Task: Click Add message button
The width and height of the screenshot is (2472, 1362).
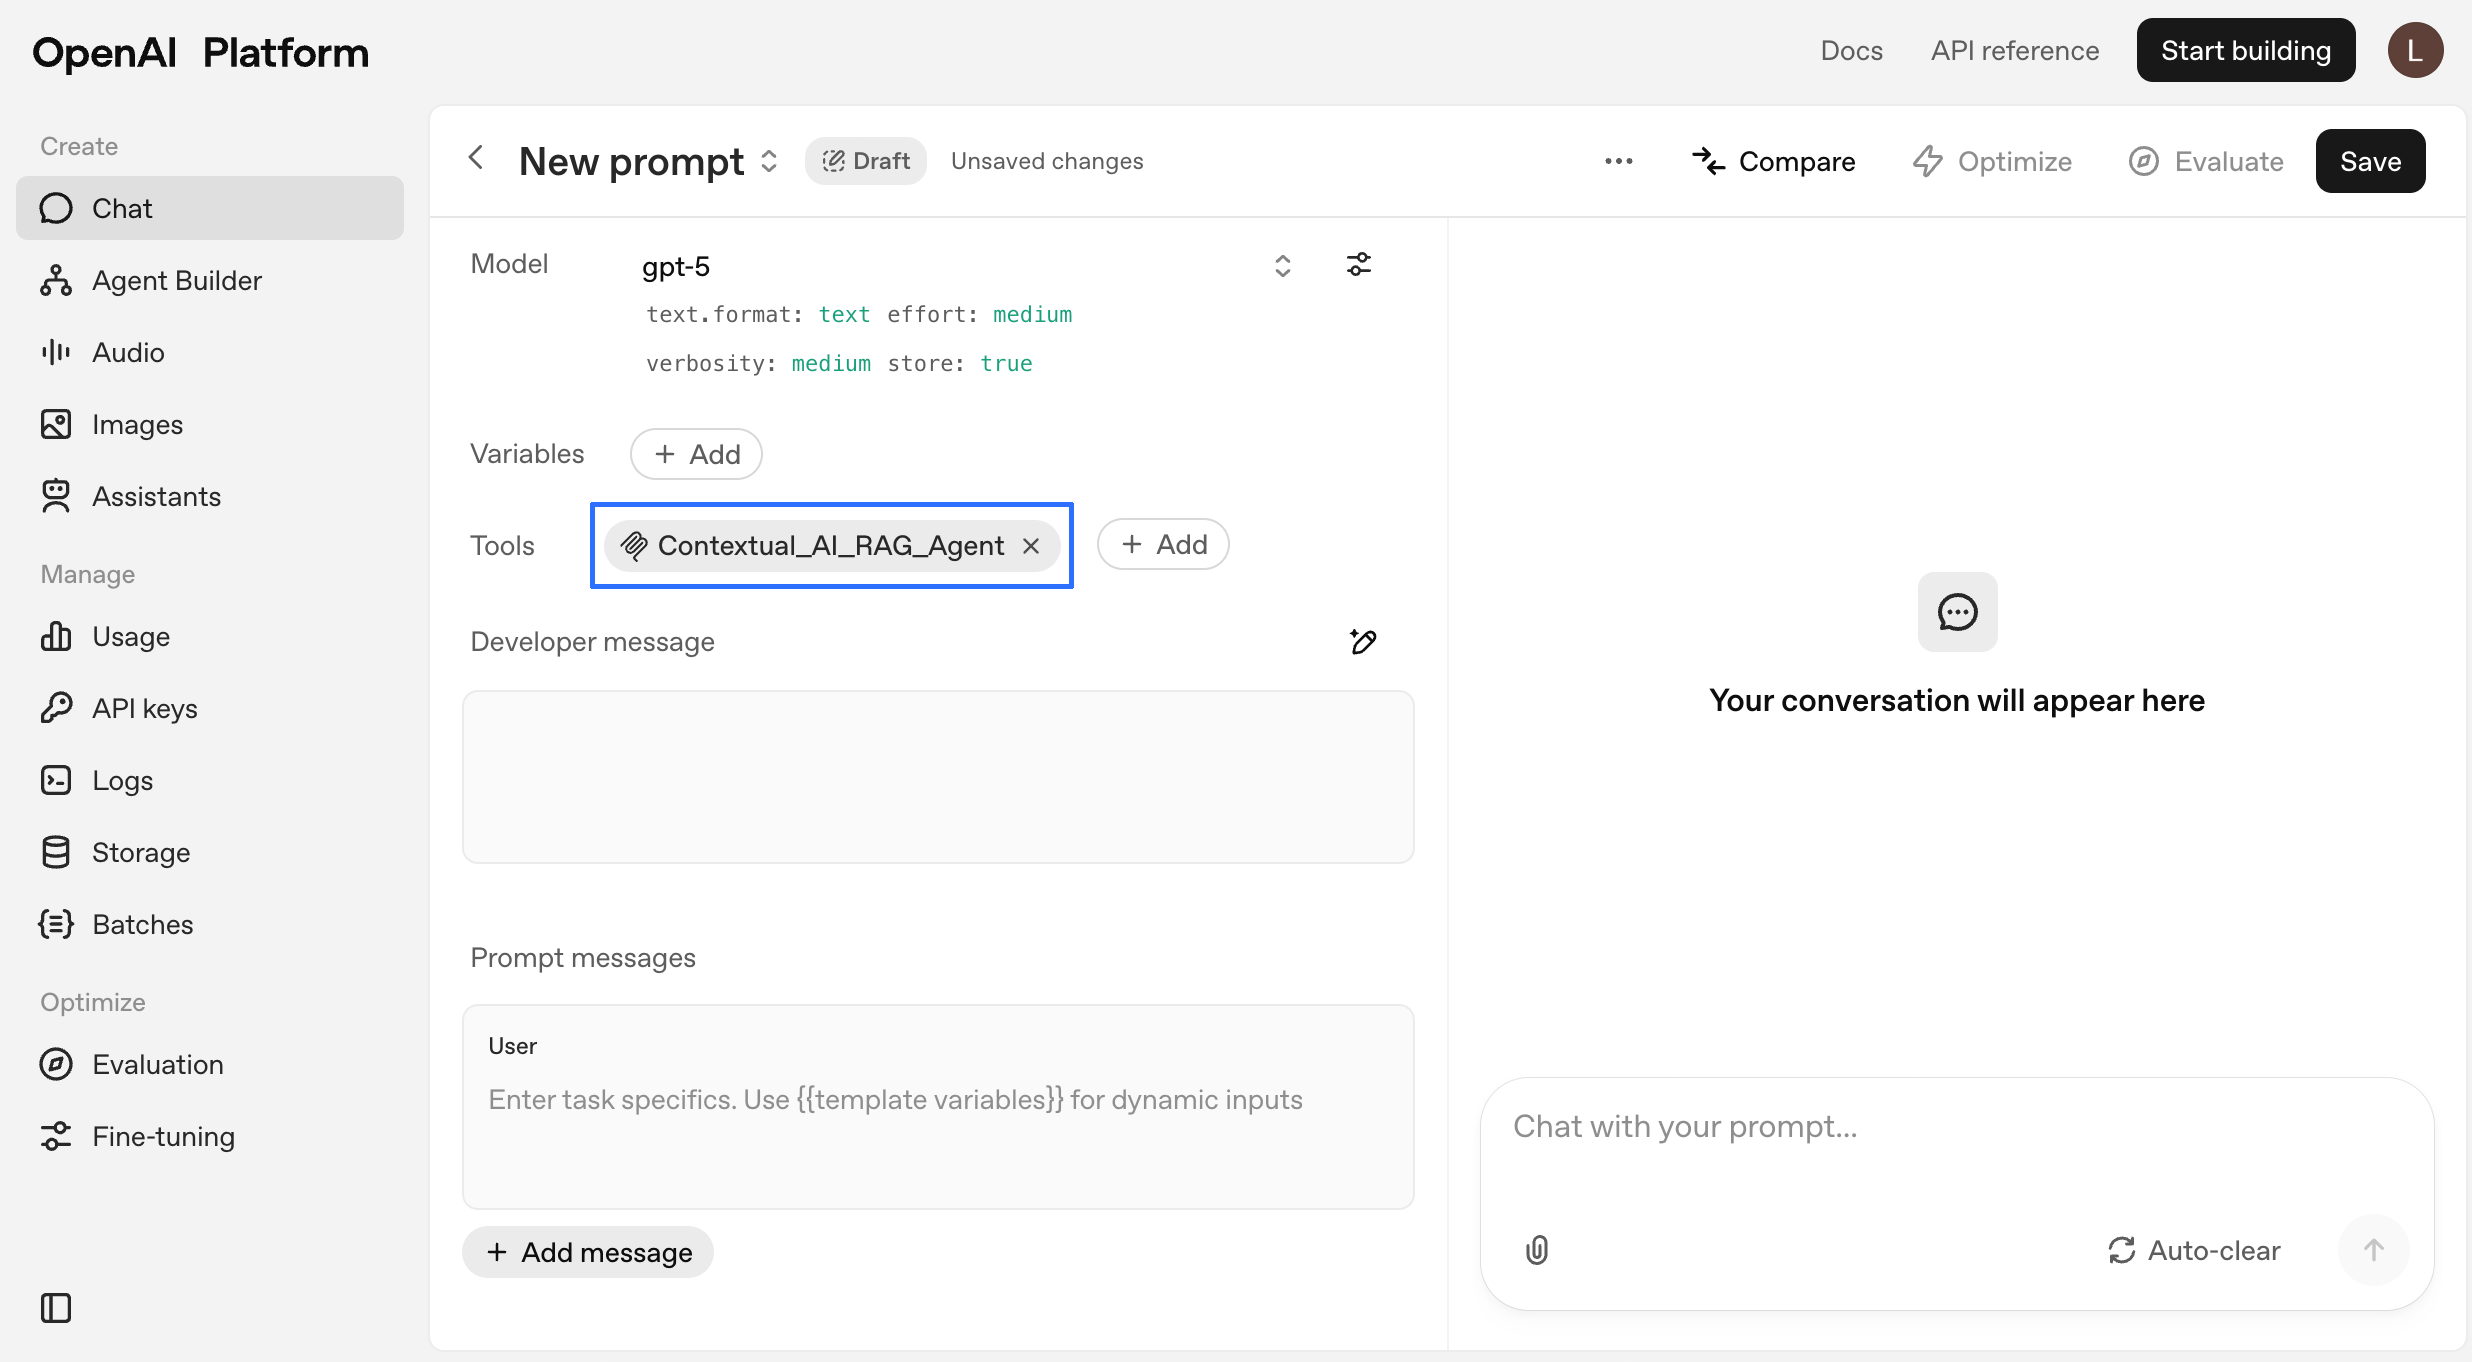Action: (588, 1252)
